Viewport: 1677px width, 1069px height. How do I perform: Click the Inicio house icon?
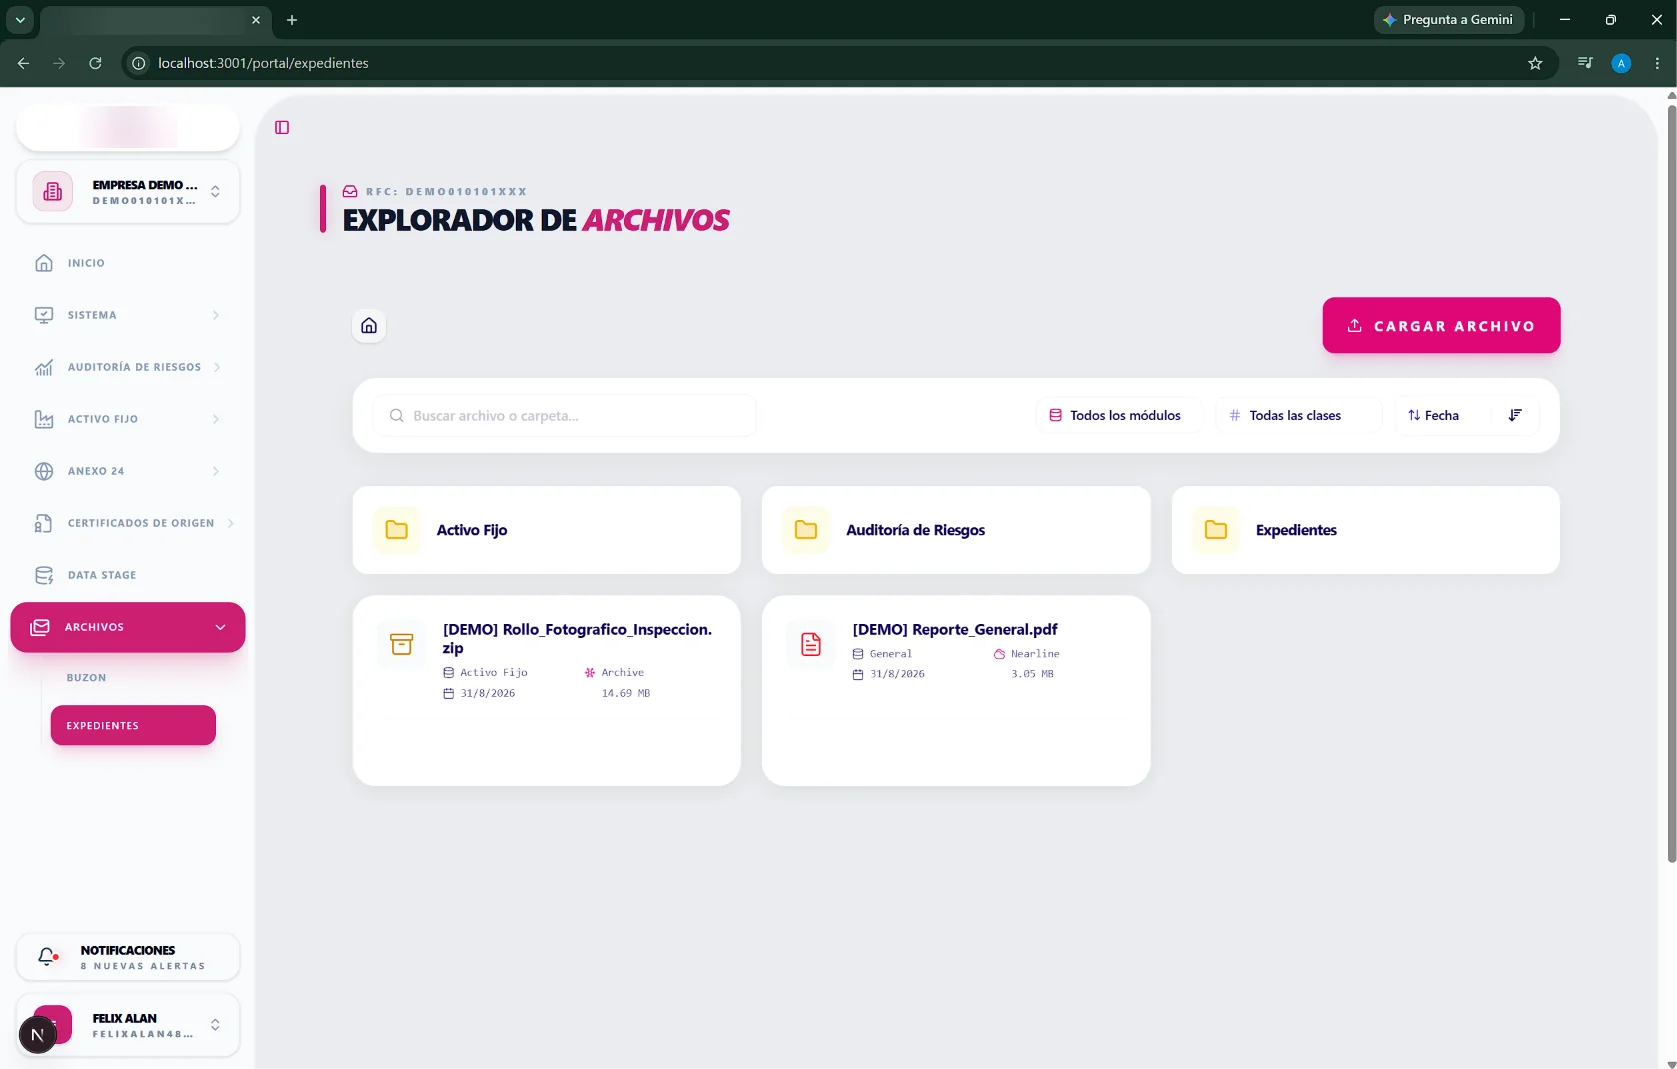coord(44,263)
